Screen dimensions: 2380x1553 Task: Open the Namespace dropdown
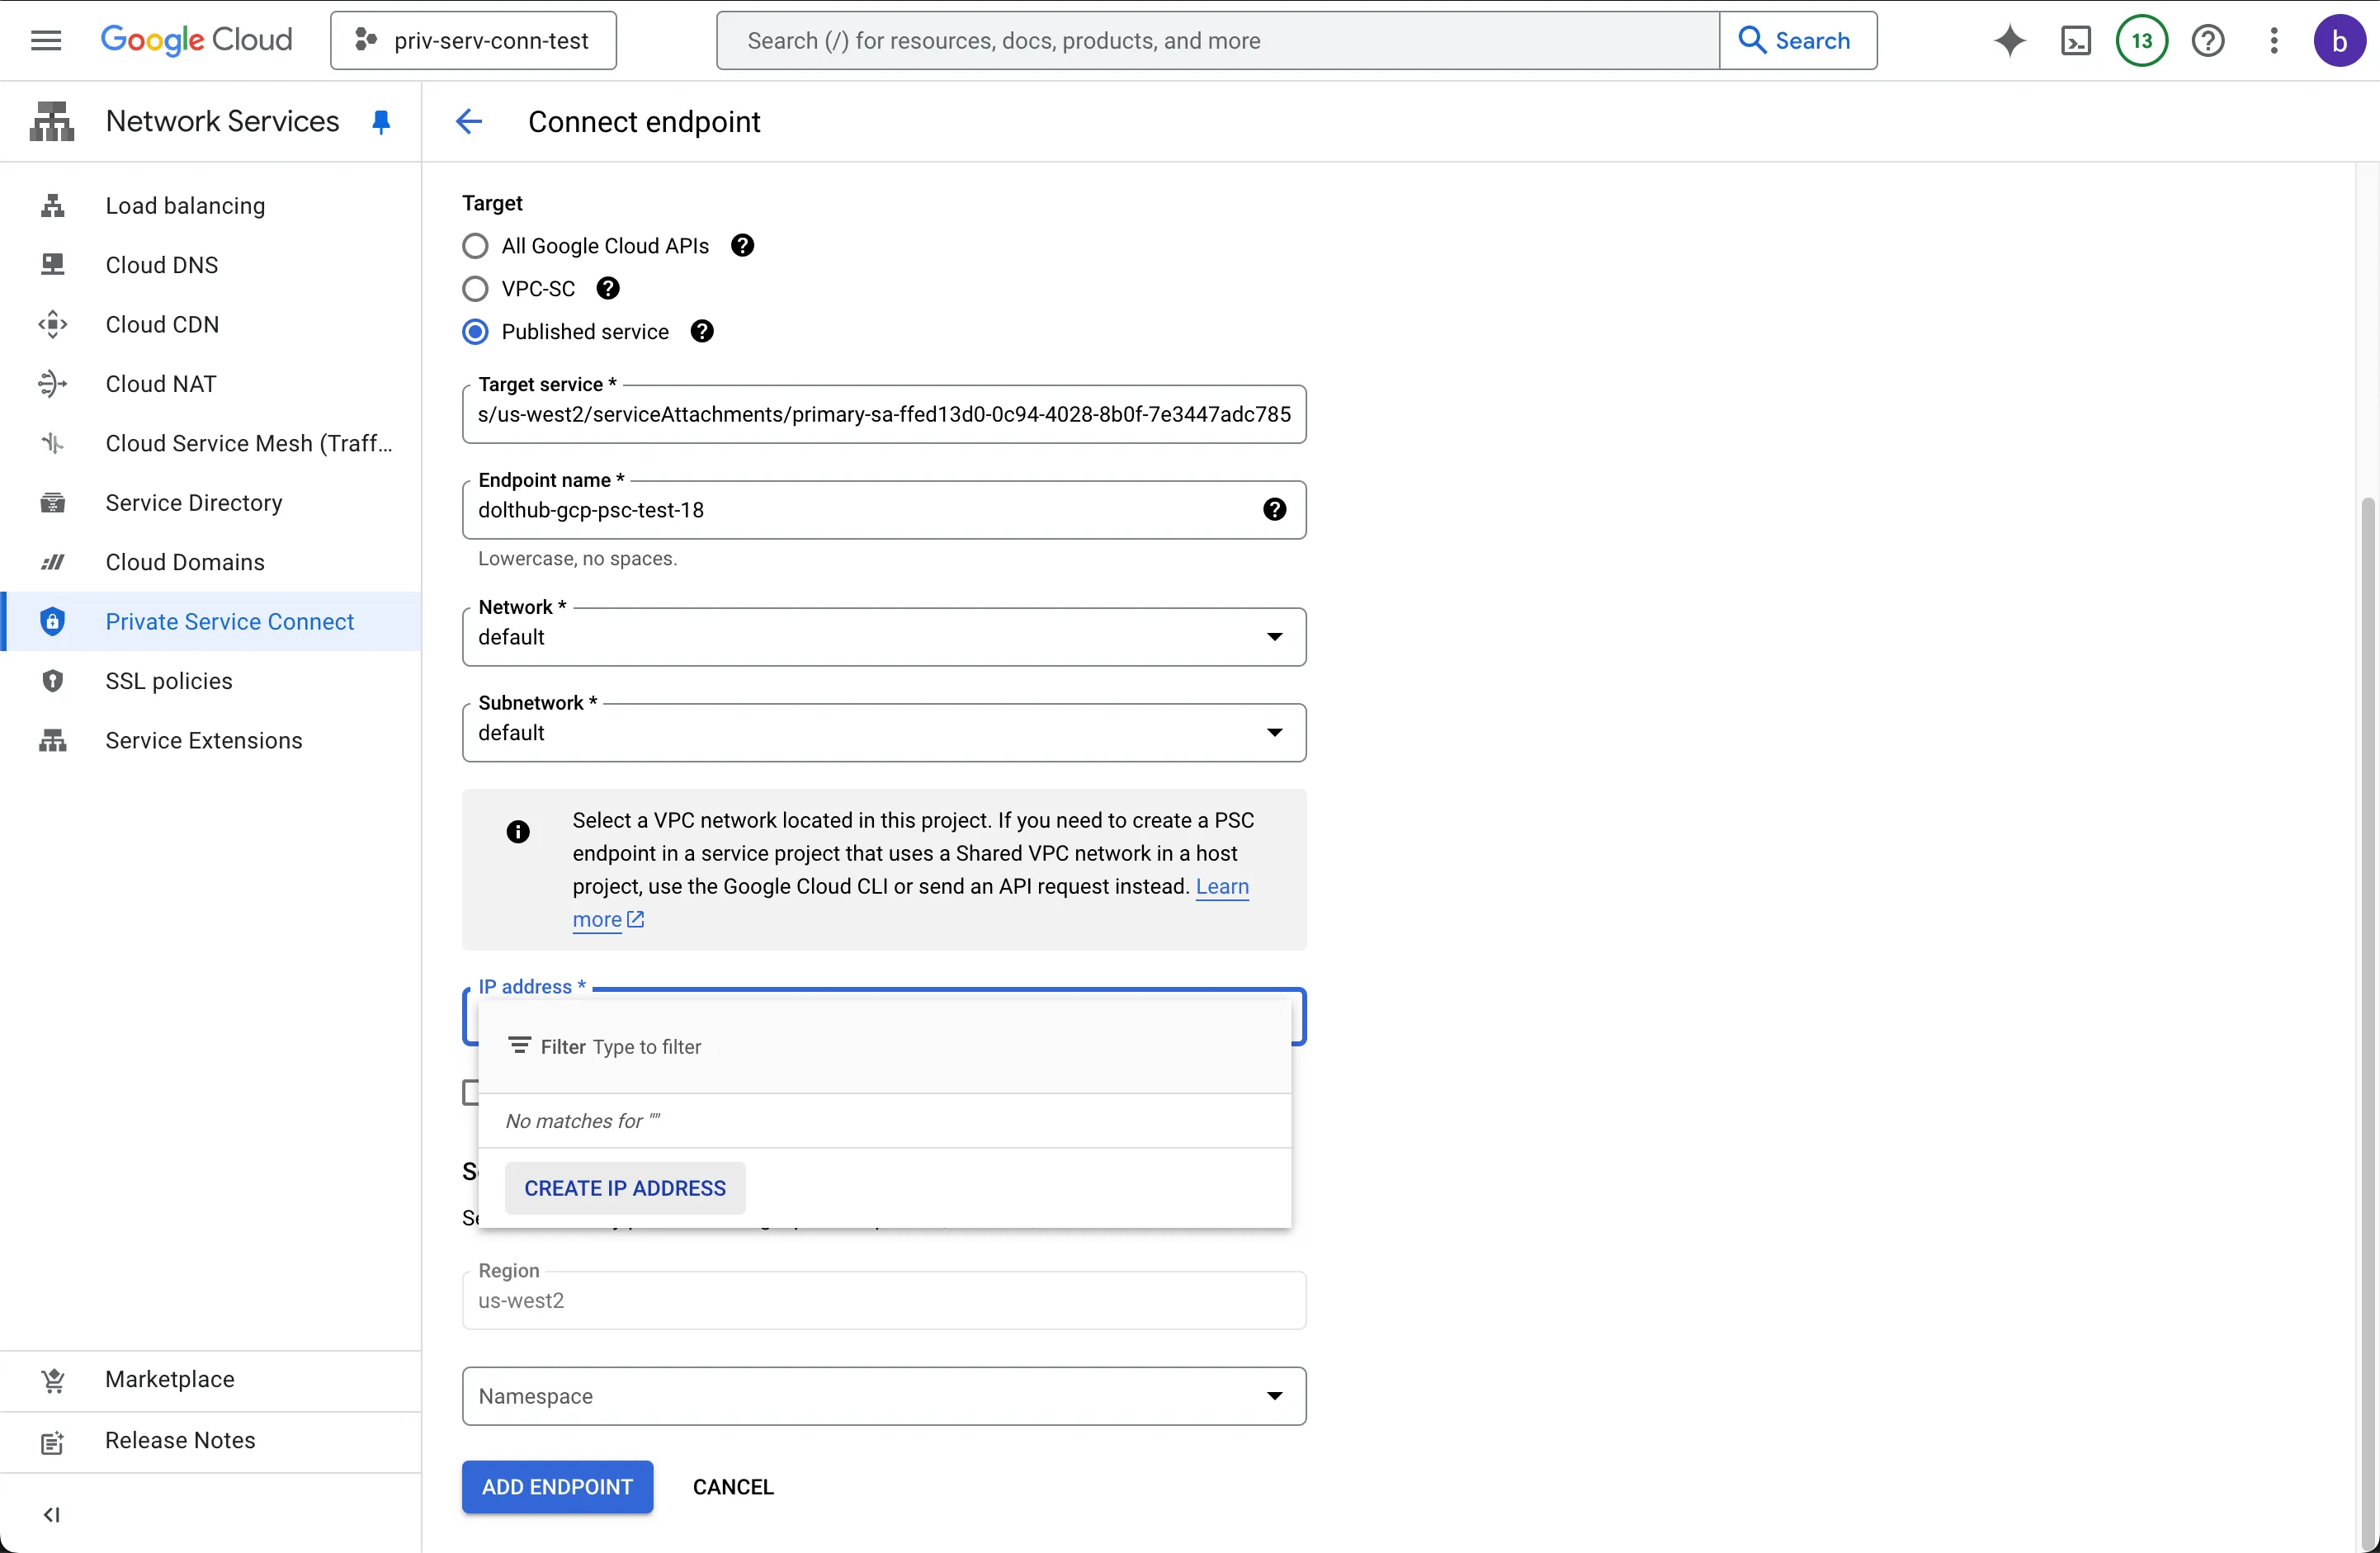point(884,1396)
